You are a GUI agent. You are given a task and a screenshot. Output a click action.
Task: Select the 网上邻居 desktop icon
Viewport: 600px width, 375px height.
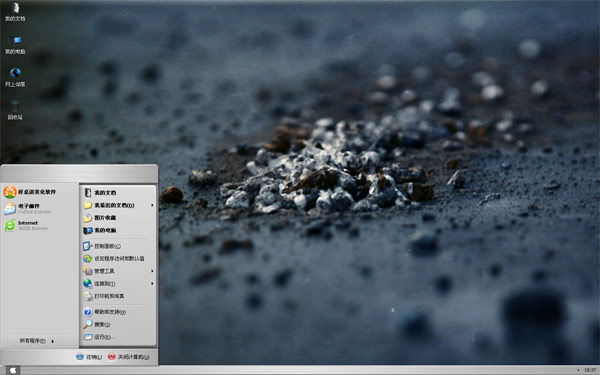[15, 77]
